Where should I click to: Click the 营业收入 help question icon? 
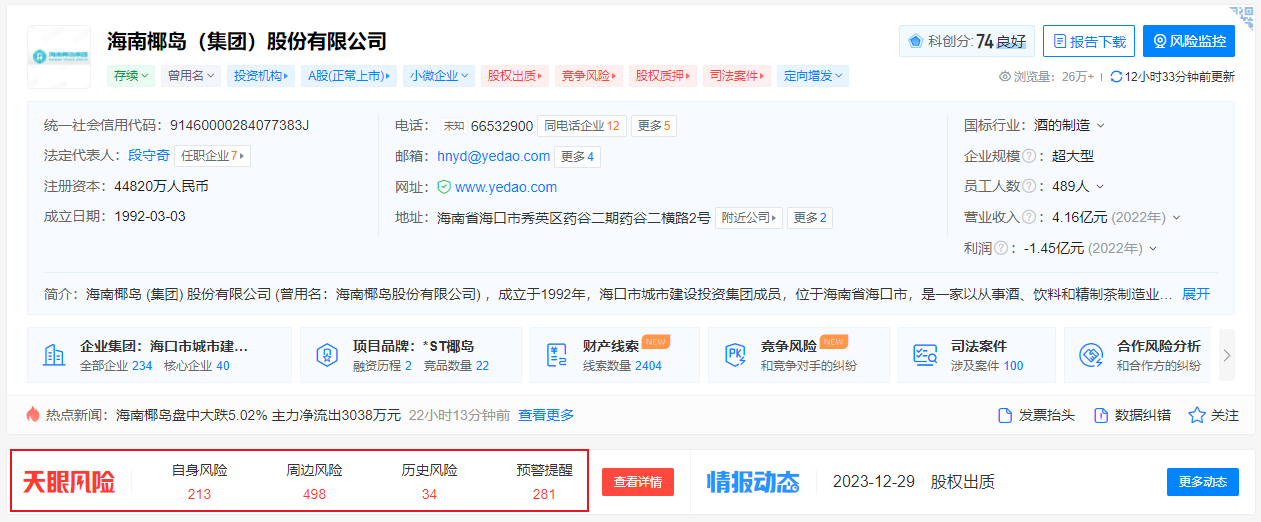[x=1028, y=217]
